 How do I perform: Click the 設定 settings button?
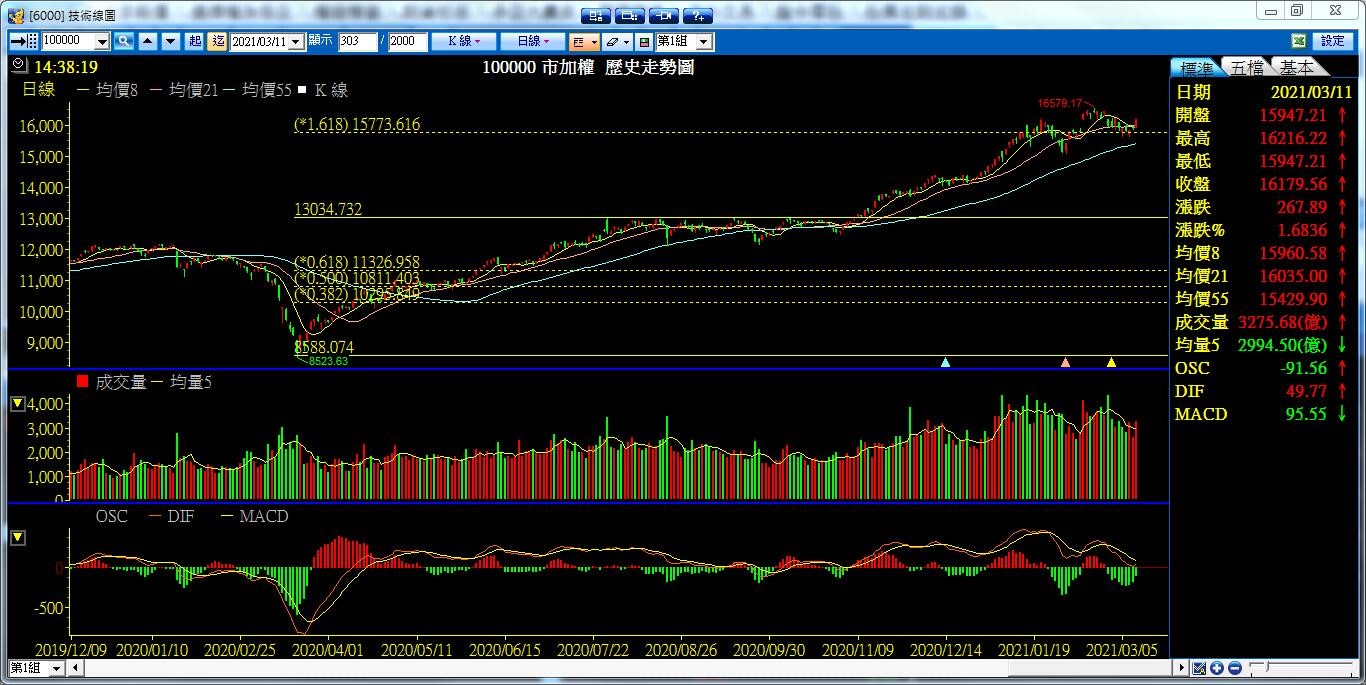point(1333,41)
